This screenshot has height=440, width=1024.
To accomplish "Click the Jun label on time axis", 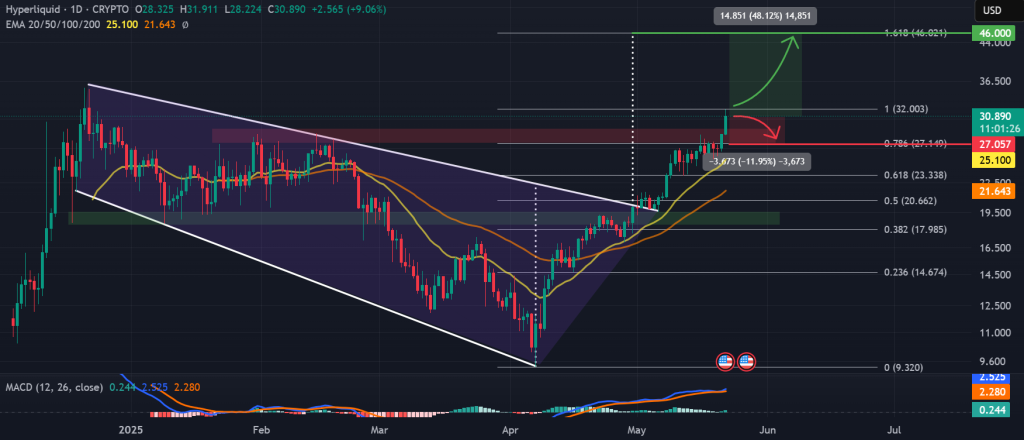I will (x=768, y=430).
